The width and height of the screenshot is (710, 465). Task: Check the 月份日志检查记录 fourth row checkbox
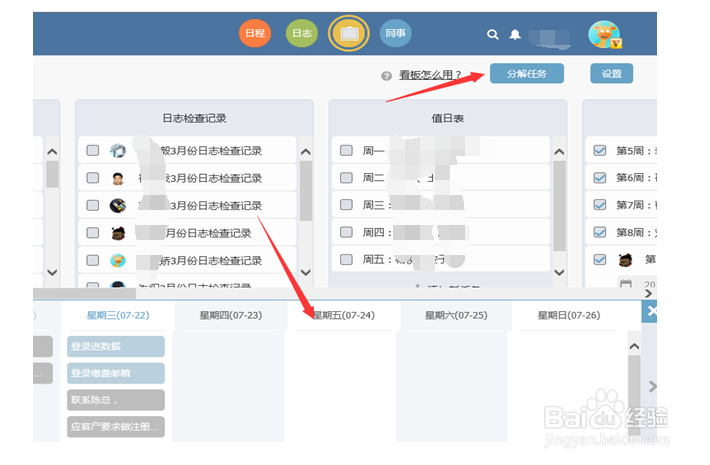[x=93, y=233]
